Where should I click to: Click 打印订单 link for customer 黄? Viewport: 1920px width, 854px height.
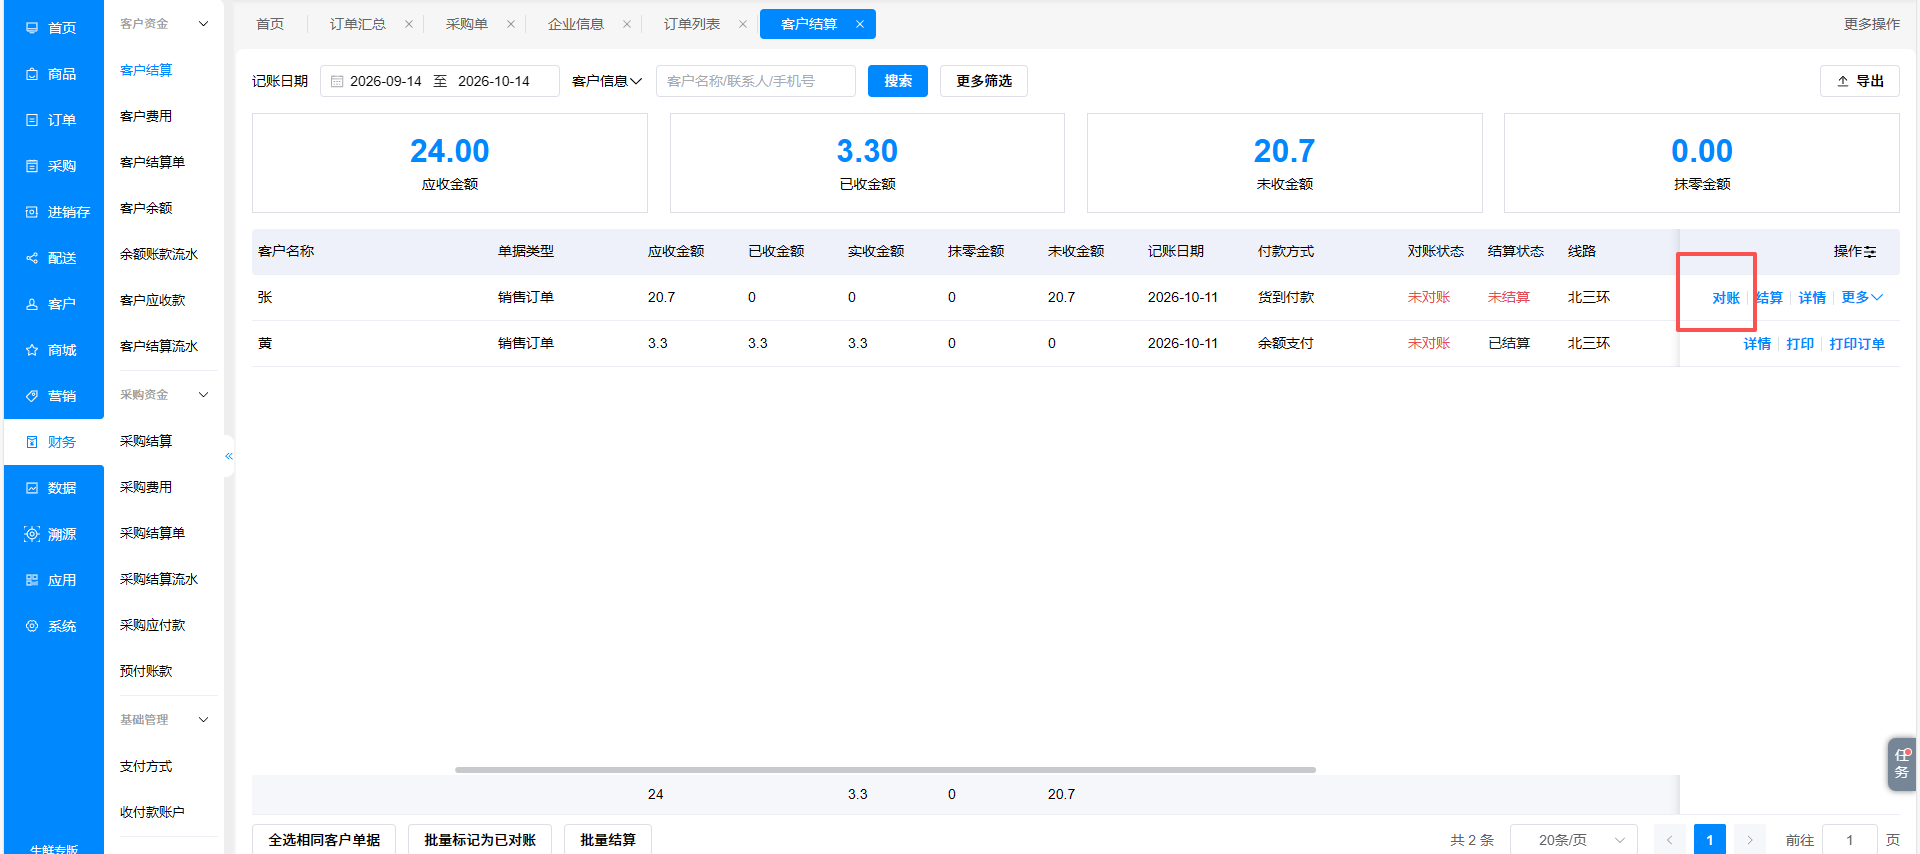[x=1857, y=344]
